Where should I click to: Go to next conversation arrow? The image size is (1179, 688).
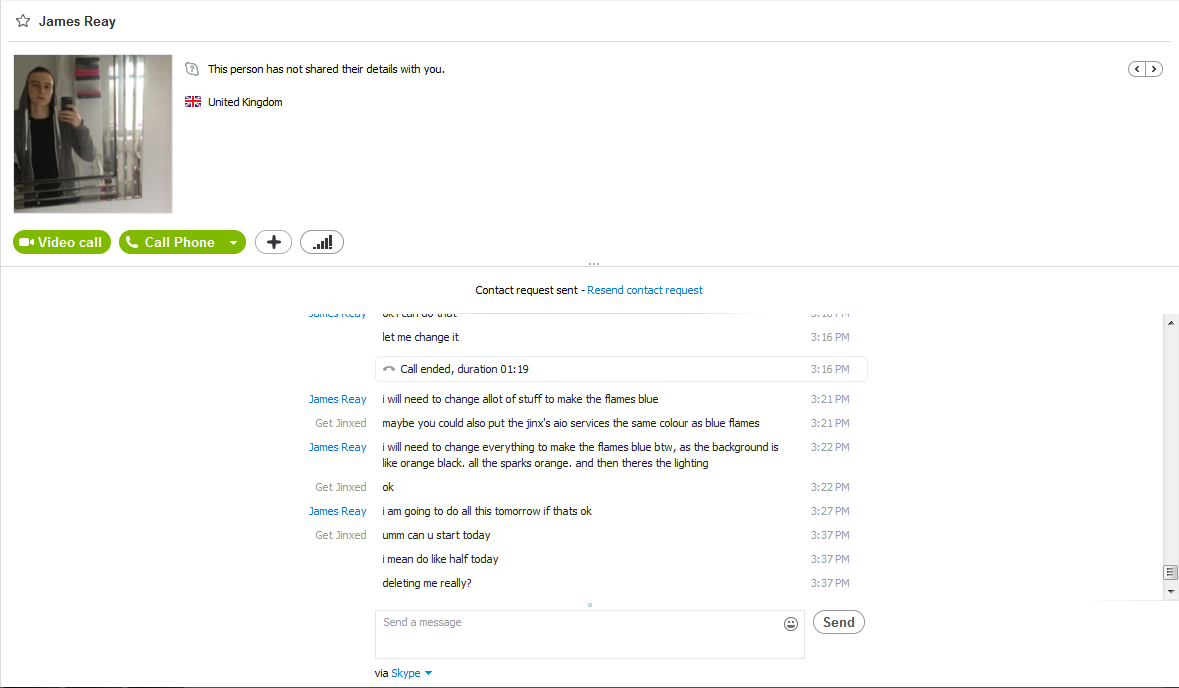pyautogui.click(x=1154, y=69)
